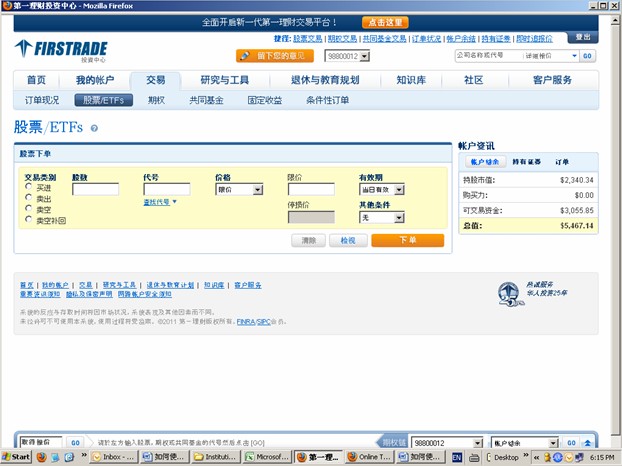The image size is (622, 466).
Task: Click the 查找代号 link
Action: click(x=158, y=202)
